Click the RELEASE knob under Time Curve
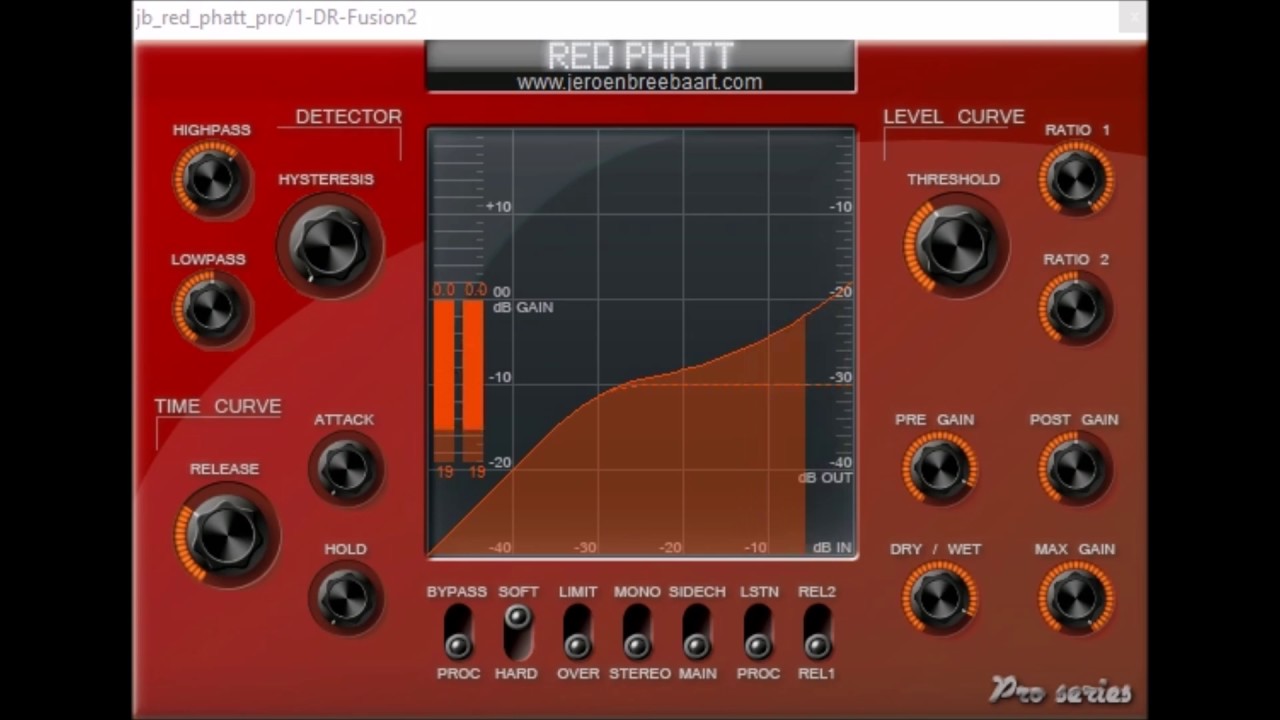 tap(225, 535)
